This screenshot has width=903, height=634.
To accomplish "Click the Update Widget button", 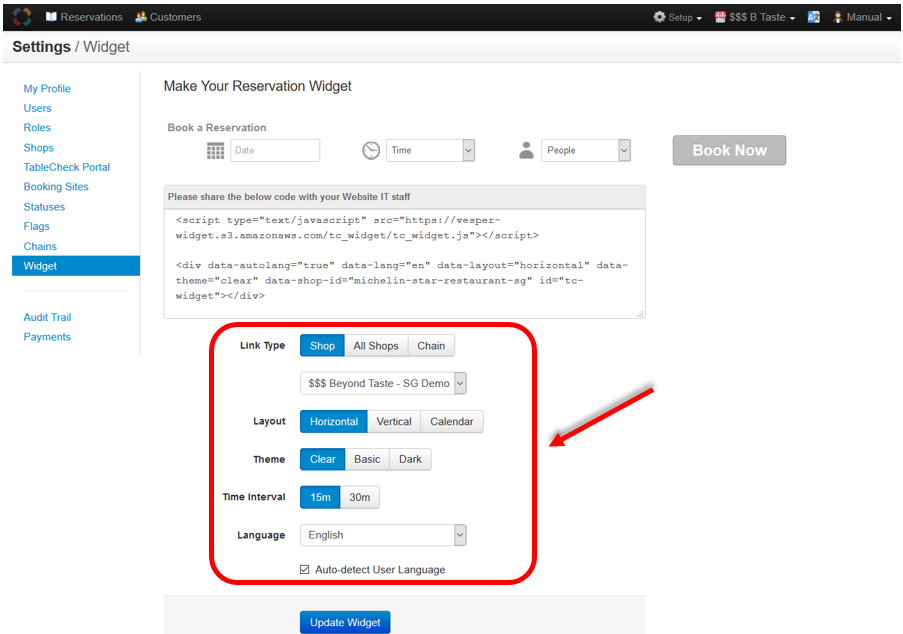I will [x=345, y=622].
